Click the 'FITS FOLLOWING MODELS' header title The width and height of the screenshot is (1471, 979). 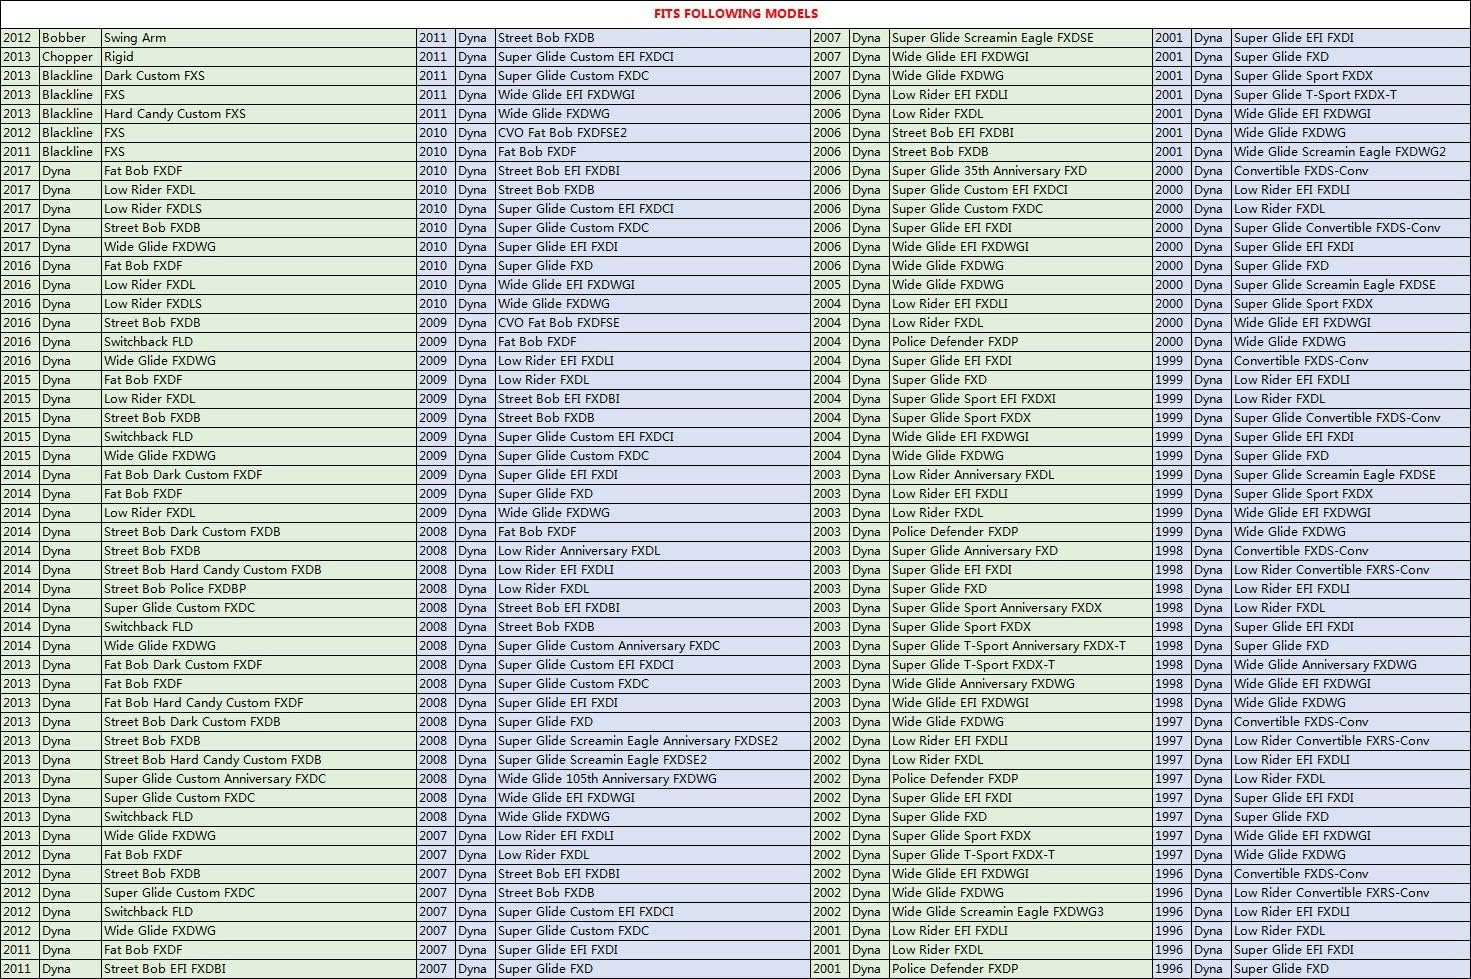735,13
